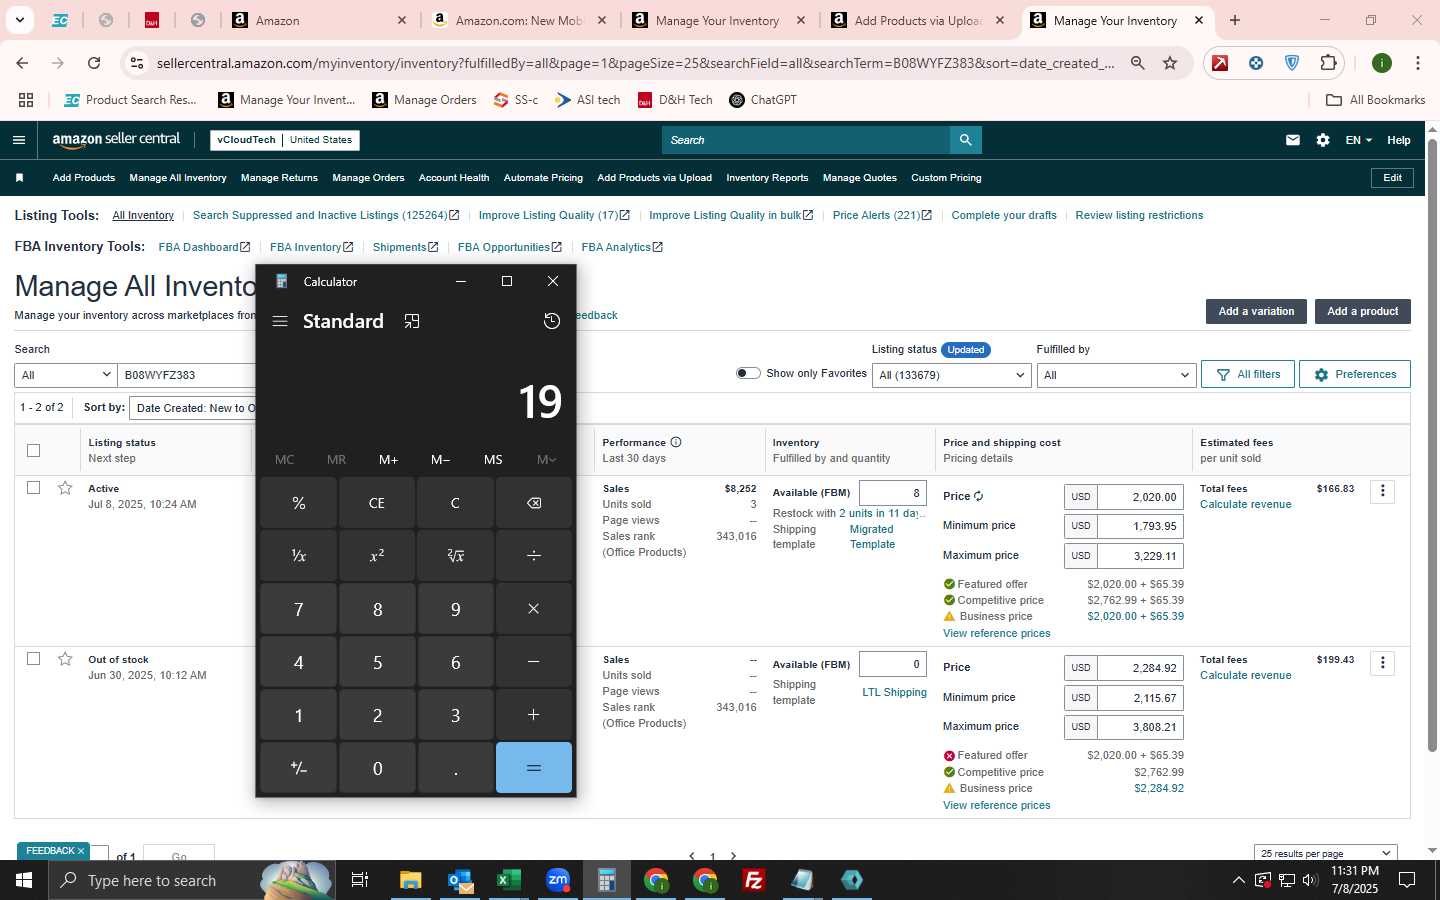Toggle Calculator keep-on-top mode icon
1440x900 pixels.
click(412, 321)
